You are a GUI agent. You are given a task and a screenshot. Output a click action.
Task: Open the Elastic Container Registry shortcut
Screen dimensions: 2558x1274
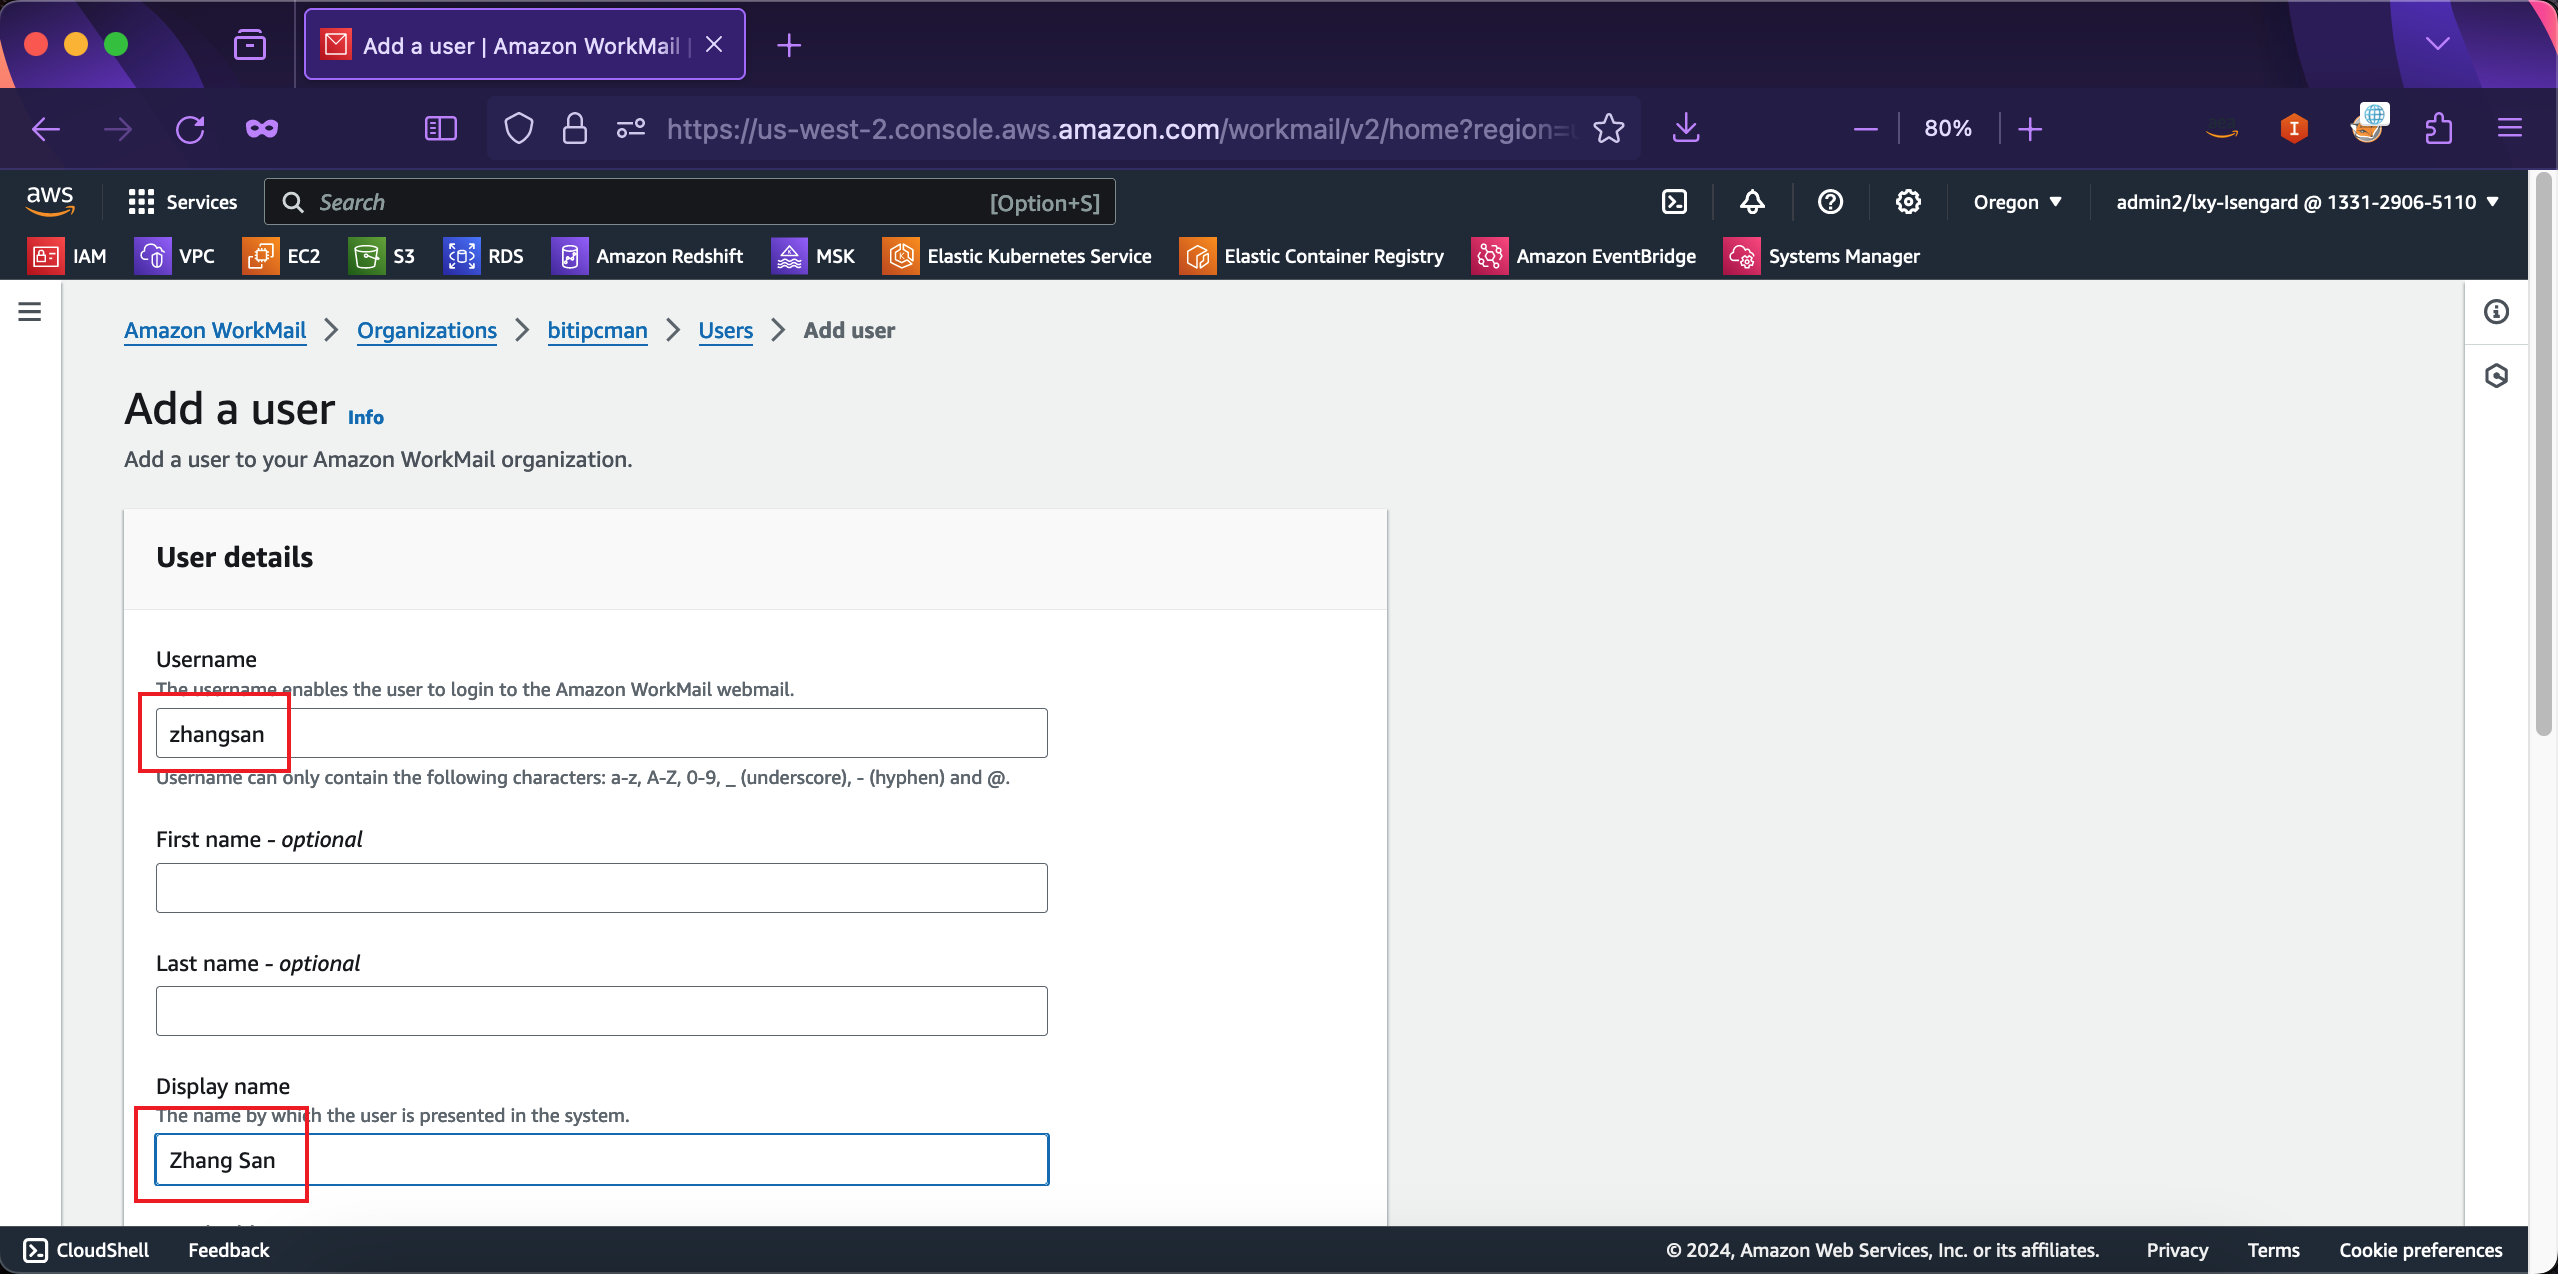(1312, 256)
